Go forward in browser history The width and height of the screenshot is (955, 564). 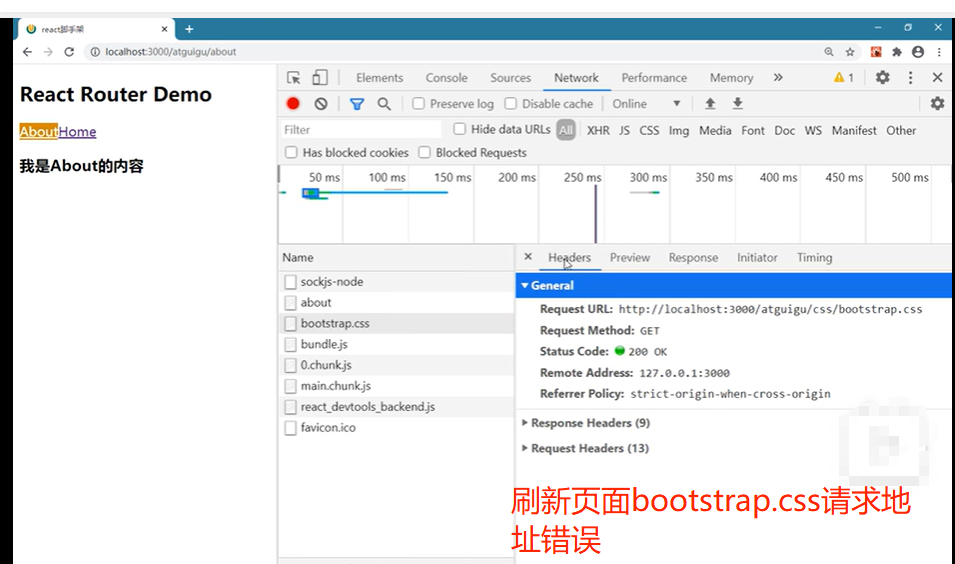coord(48,52)
